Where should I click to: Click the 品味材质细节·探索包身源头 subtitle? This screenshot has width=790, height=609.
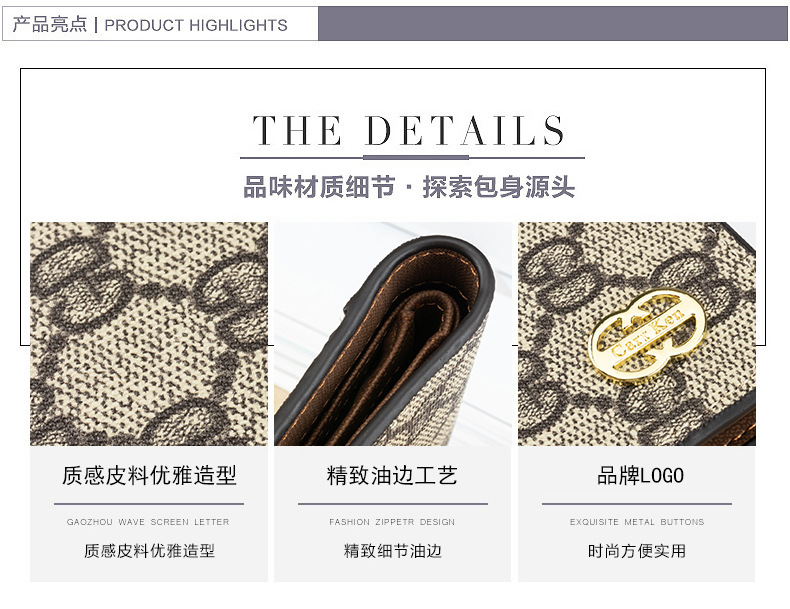(x=409, y=187)
